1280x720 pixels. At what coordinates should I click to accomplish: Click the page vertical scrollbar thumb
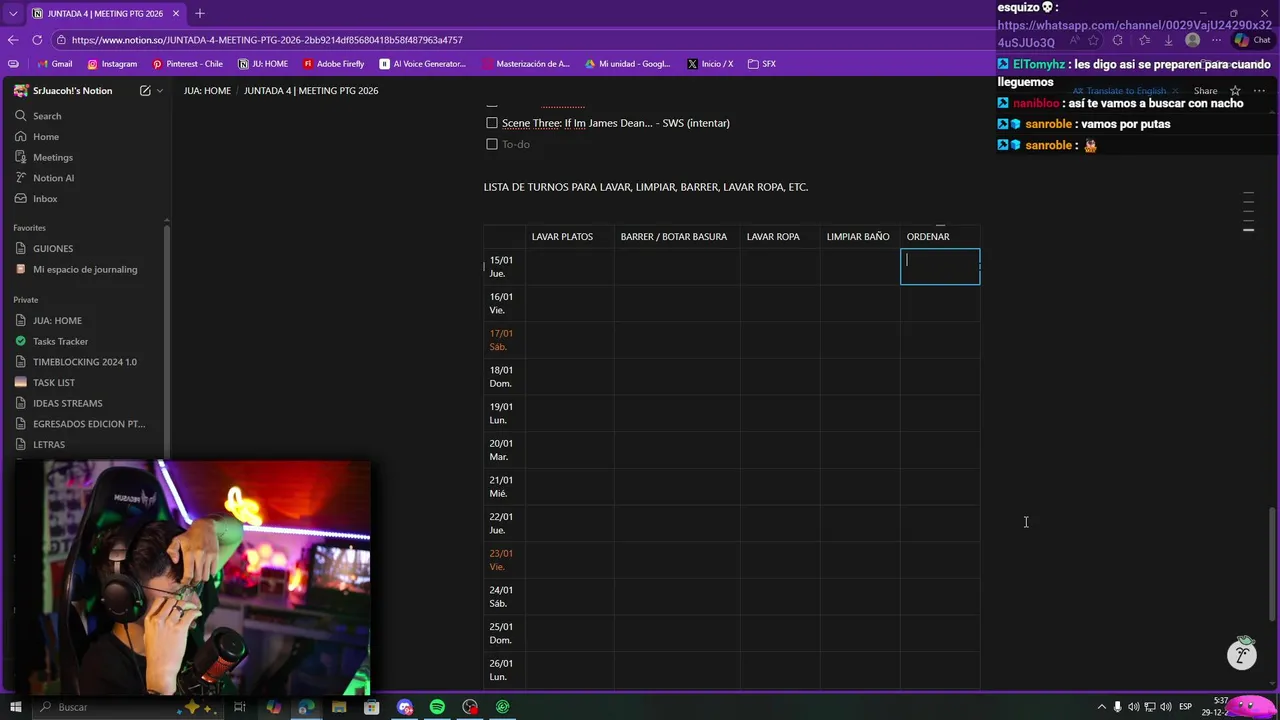point(1273,564)
